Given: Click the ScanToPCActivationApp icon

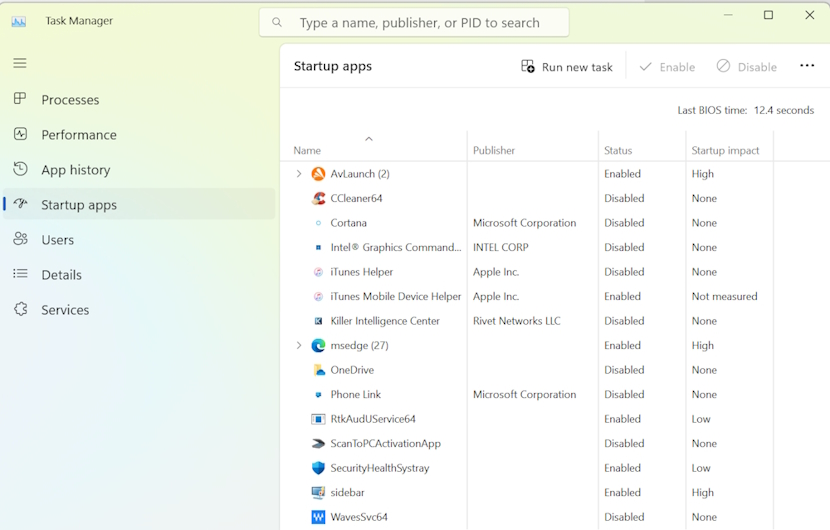Looking at the screenshot, I should [x=318, y=443].
